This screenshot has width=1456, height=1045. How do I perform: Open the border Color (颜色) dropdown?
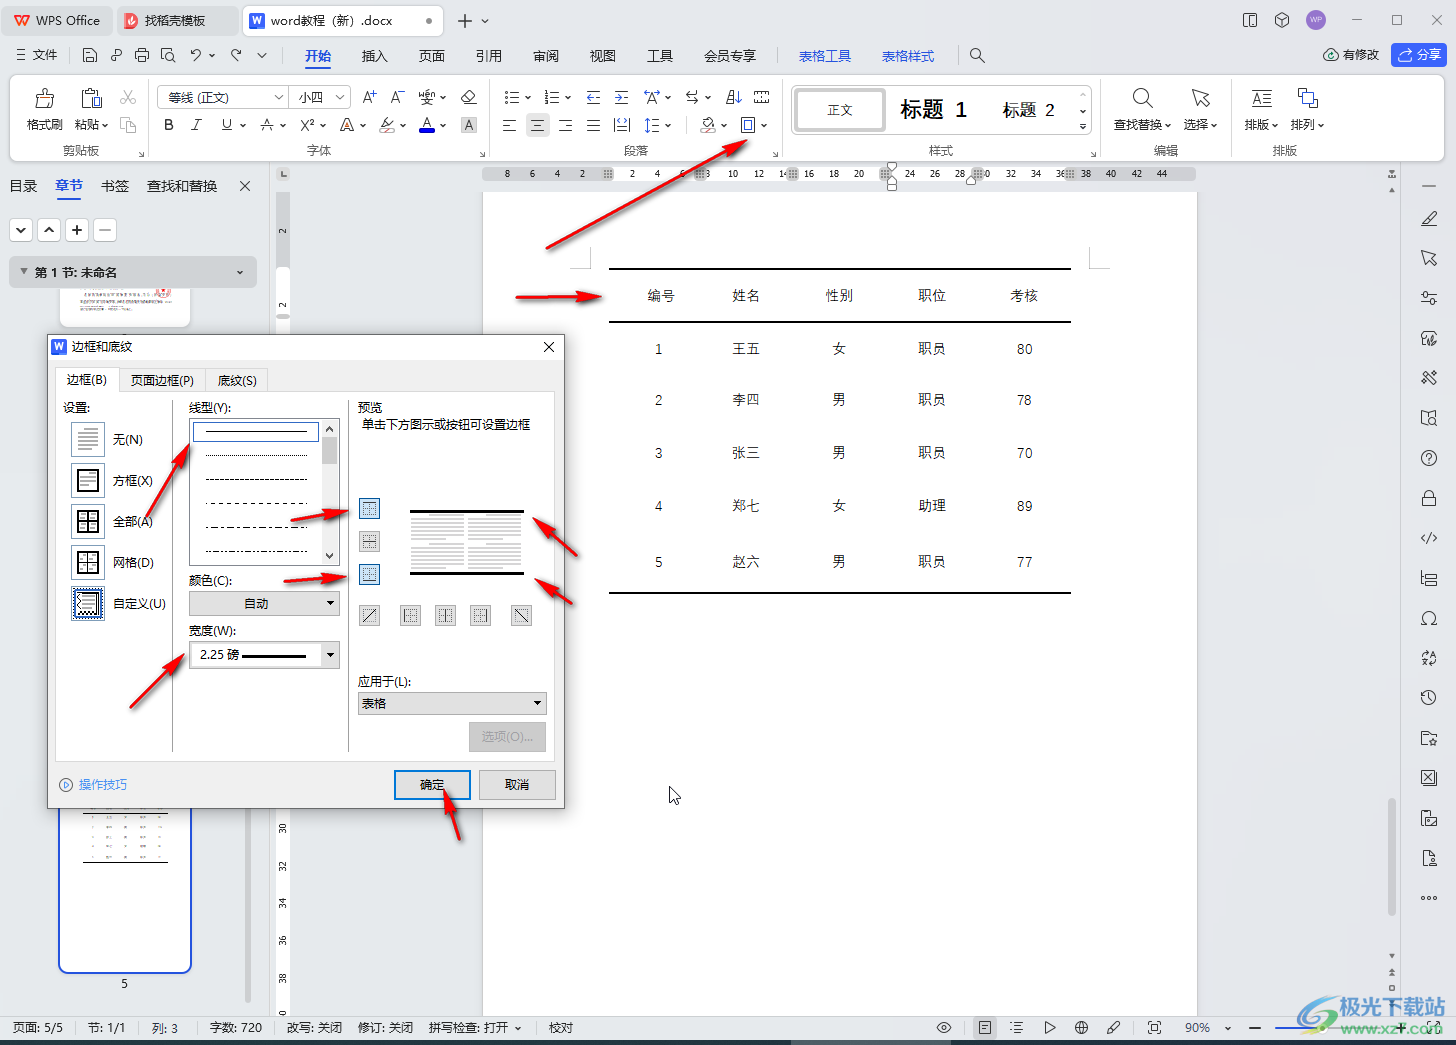pyautogui.click(x=264, y=603)
